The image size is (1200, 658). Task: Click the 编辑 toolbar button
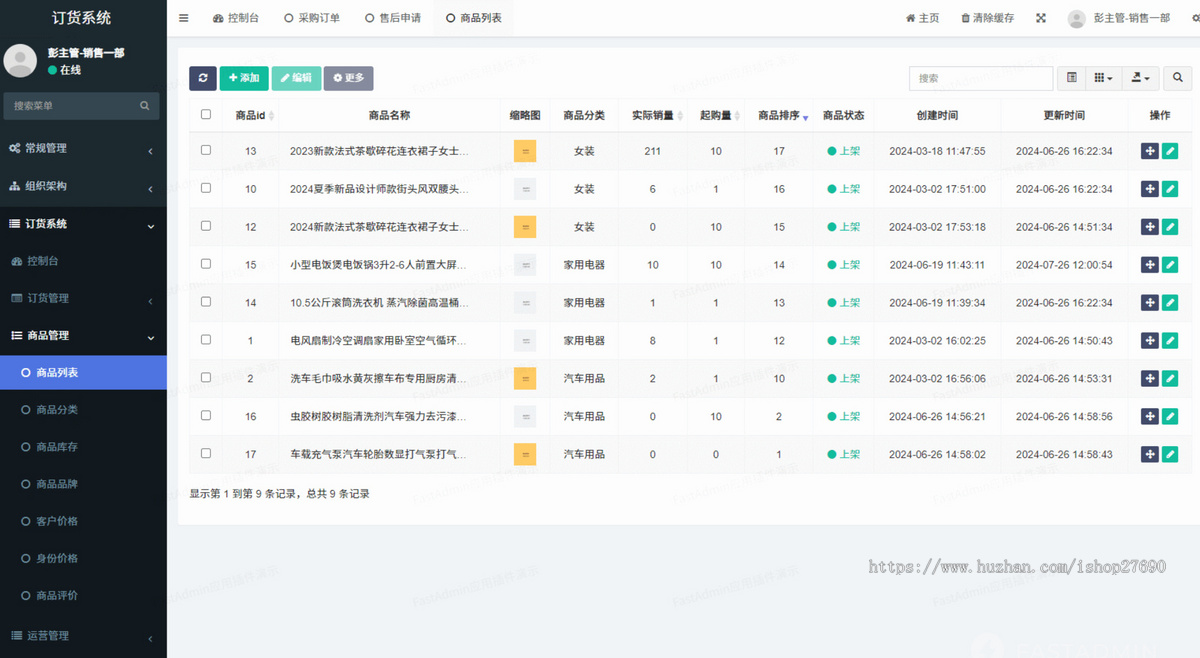(296, 78)
